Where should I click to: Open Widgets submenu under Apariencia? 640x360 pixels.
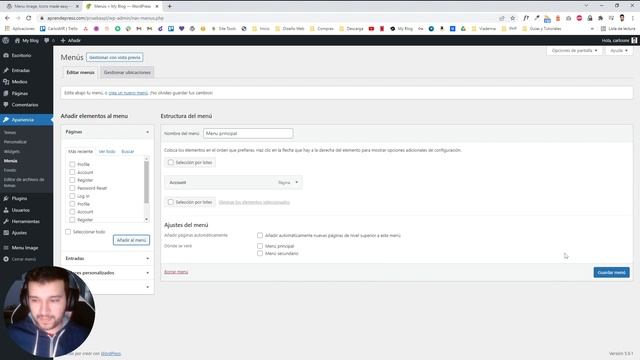(x=12, y=151)
